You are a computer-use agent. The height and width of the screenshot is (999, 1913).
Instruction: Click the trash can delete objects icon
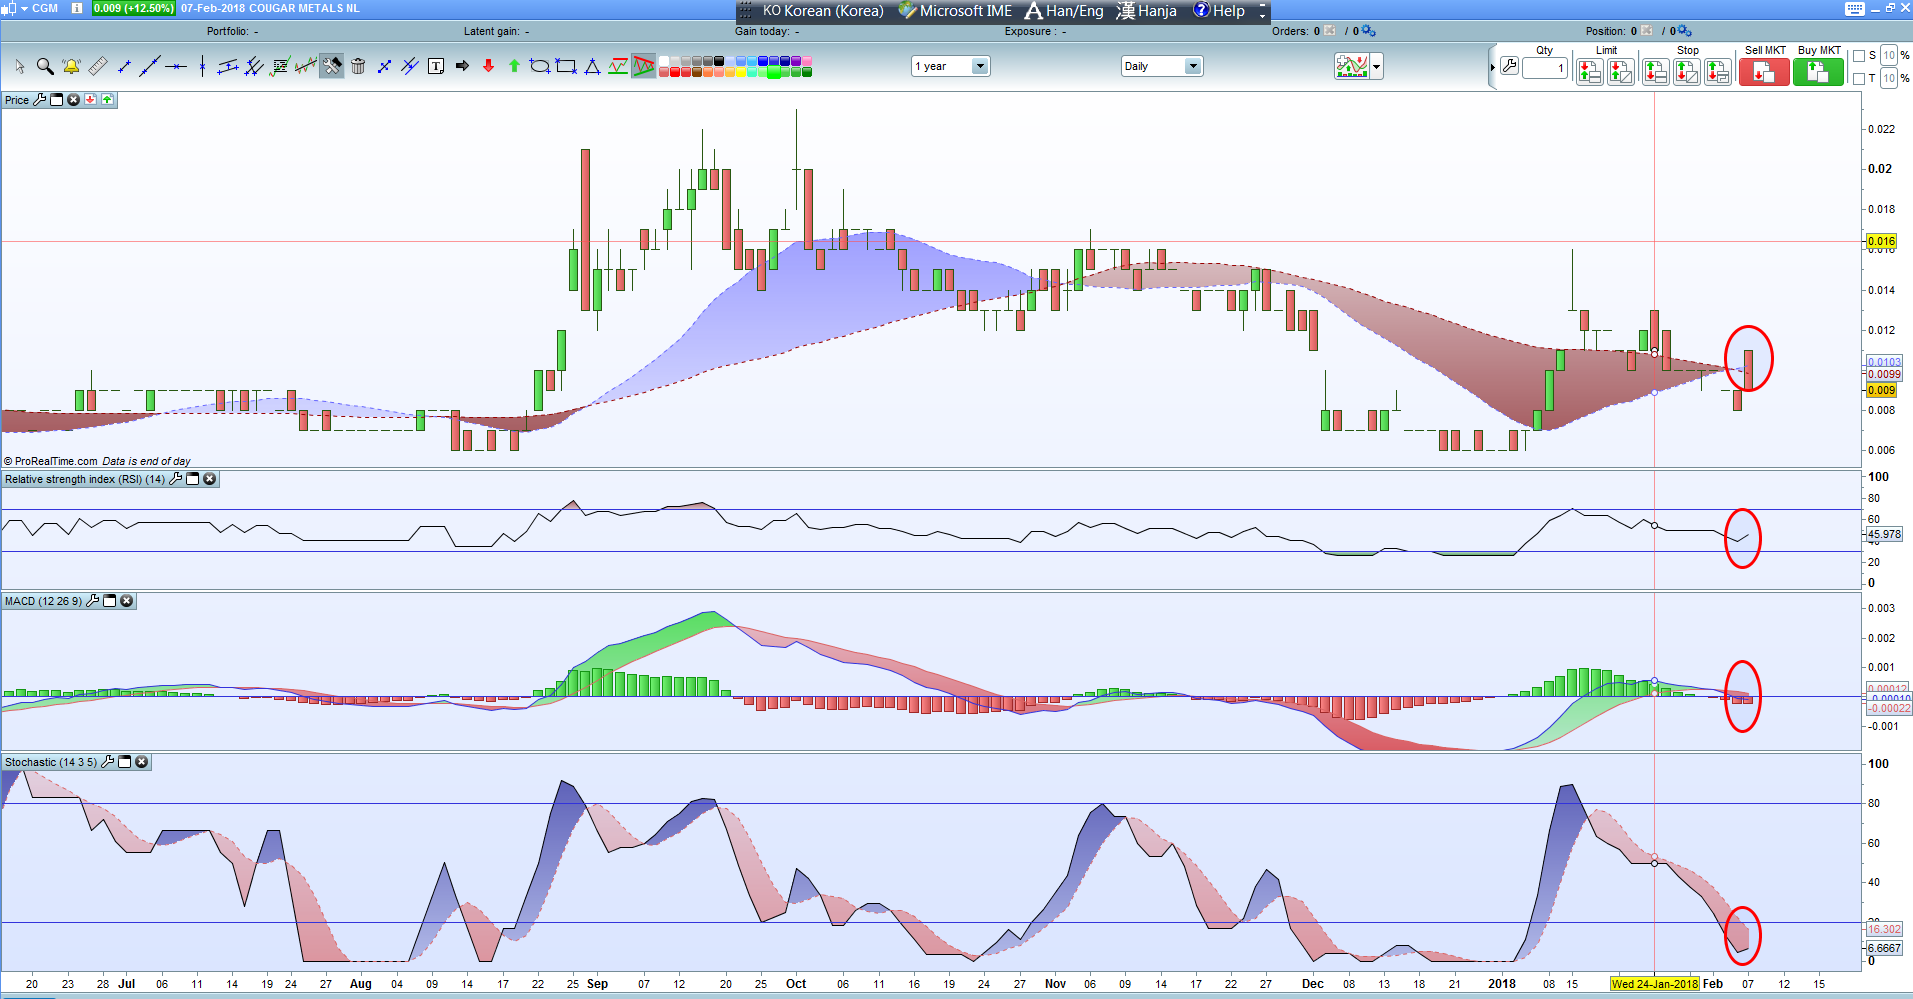point(358,66)
